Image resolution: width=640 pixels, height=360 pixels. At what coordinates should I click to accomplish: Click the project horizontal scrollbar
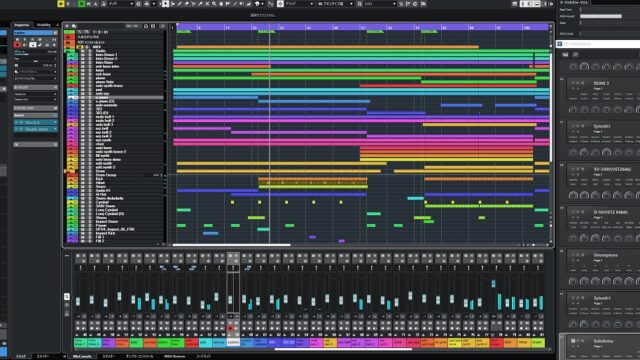coord(231,245)
